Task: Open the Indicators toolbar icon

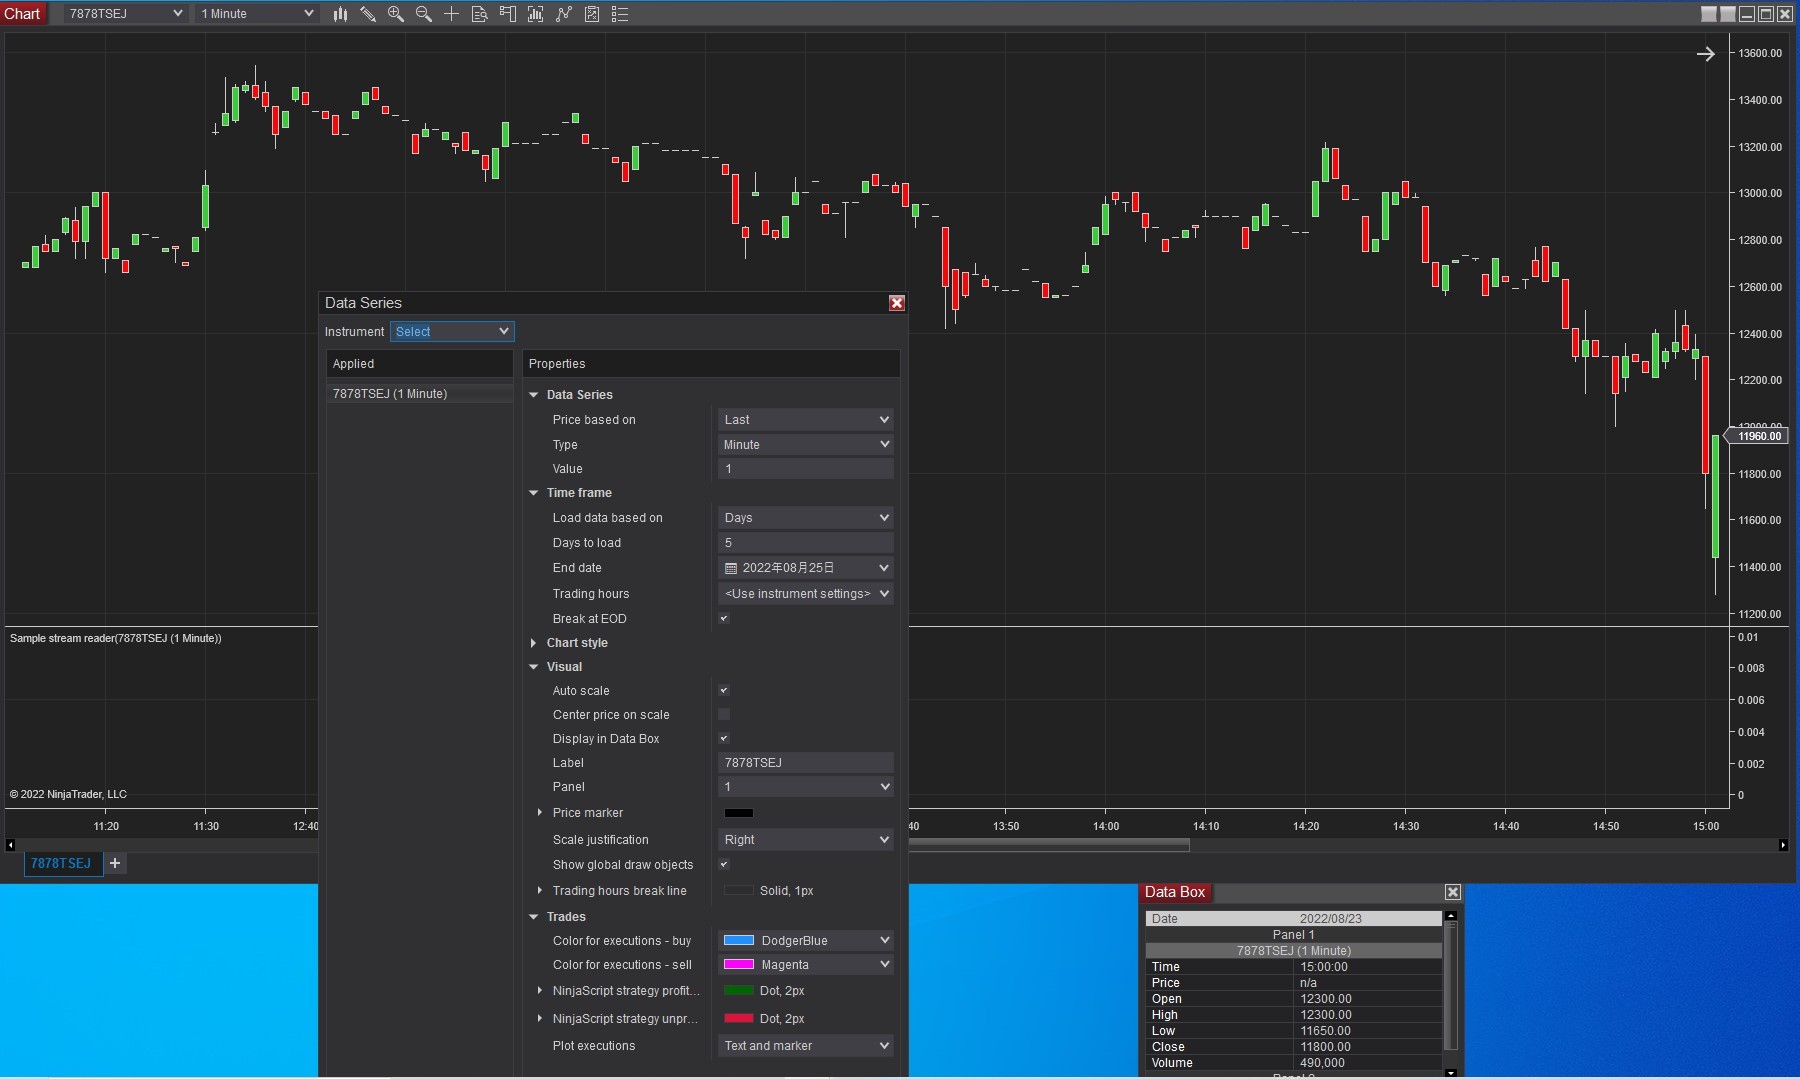Action: tap(564, 14)
